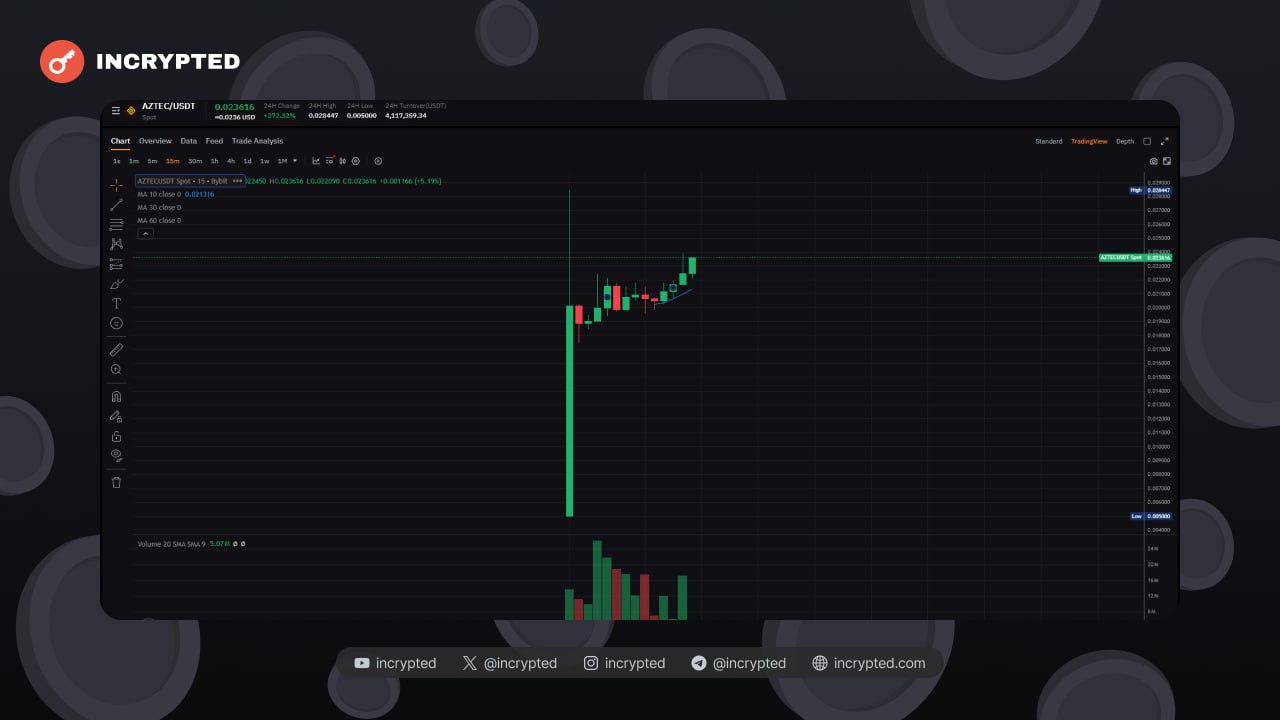Select the forecasting and measurement tool

pos(116,264)
